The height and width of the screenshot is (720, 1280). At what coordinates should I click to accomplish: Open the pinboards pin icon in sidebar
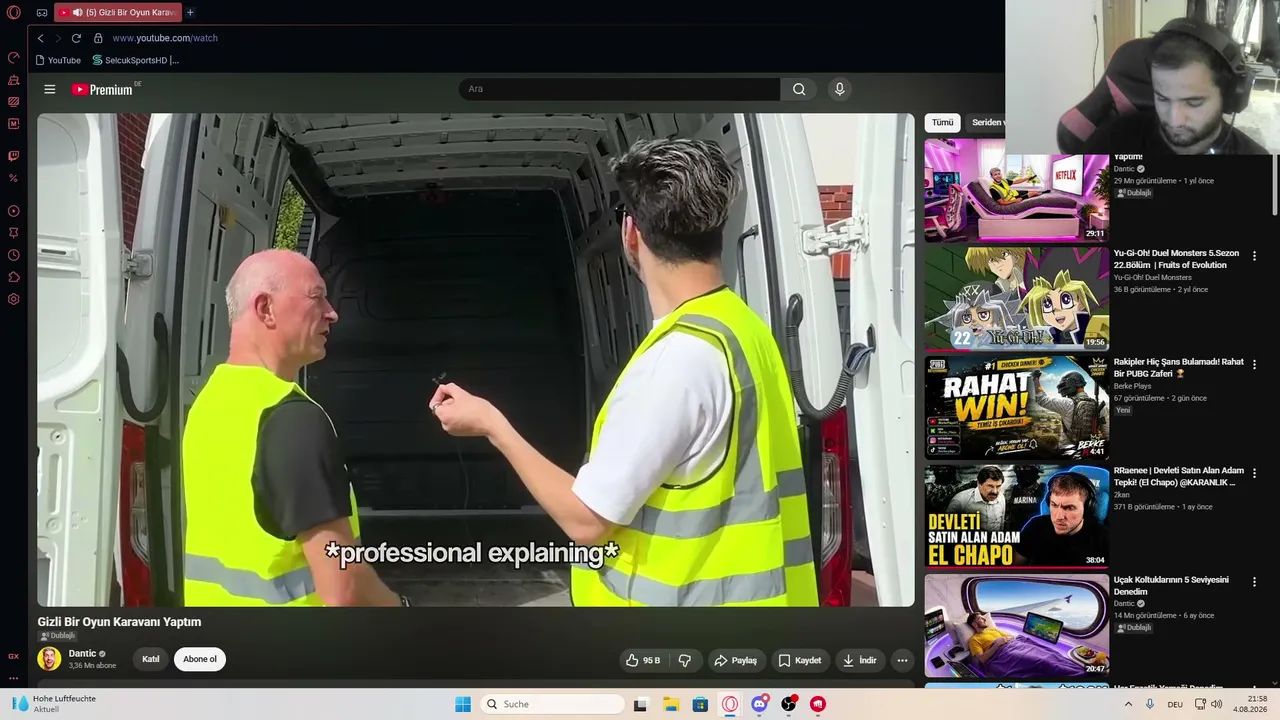(x=14, y=233)
